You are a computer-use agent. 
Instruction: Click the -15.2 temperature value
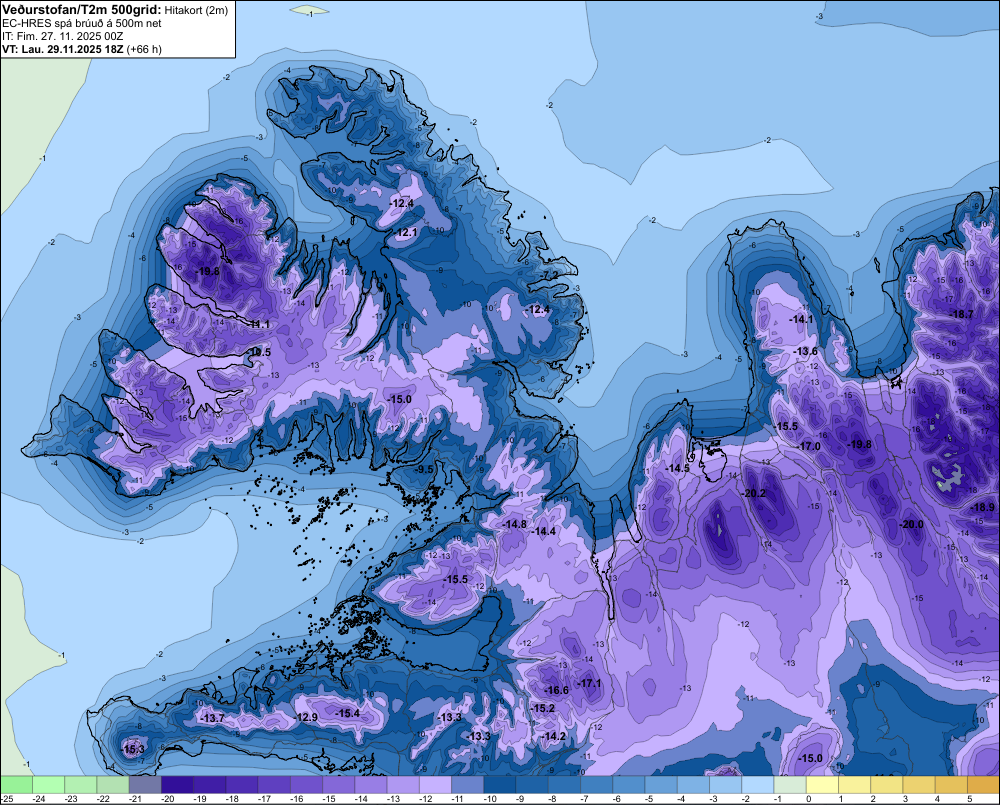click(543, 708)
